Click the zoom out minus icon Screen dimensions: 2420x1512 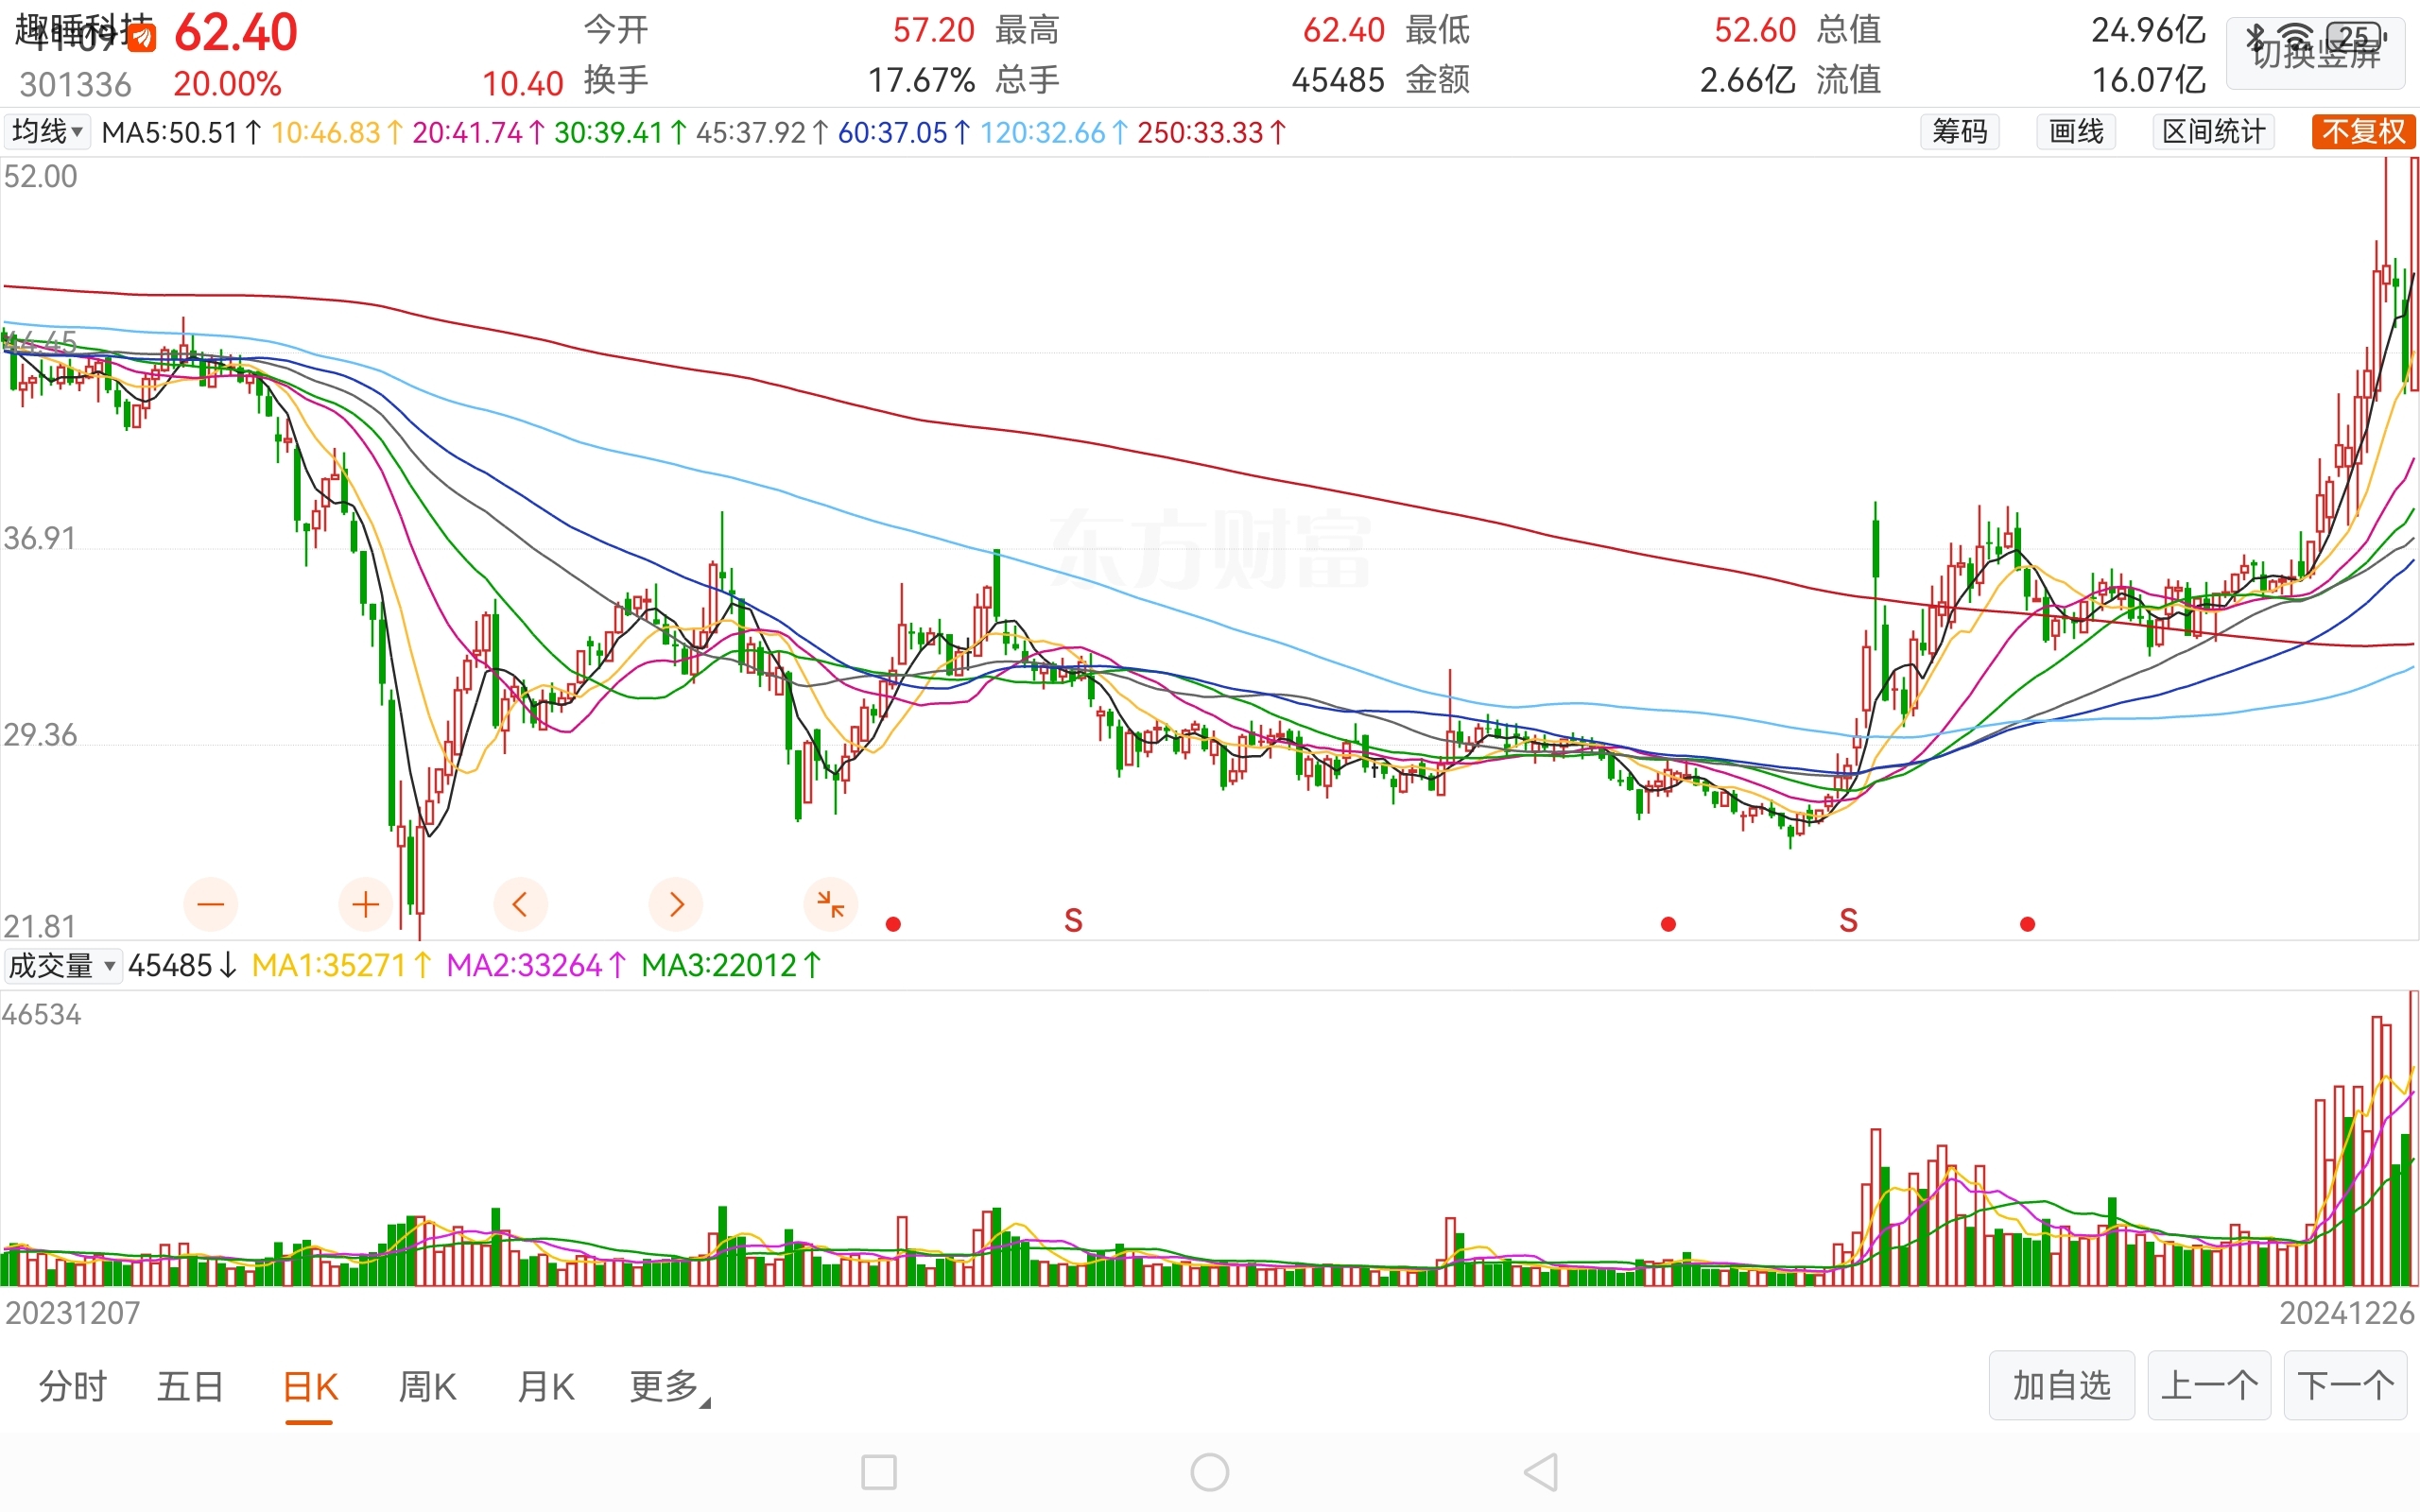[x=211, y=905]
